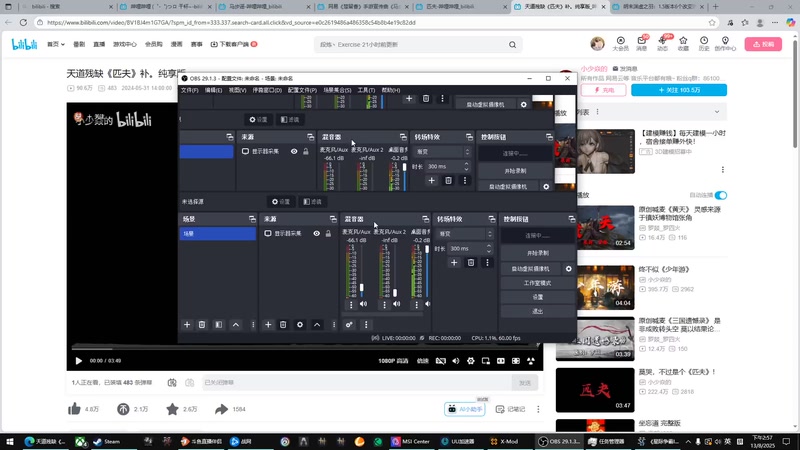Image resolution: width=800 pixels, height=450 pixels.
Task: Click the Windows Start button
Action: (x=9, y=441)
